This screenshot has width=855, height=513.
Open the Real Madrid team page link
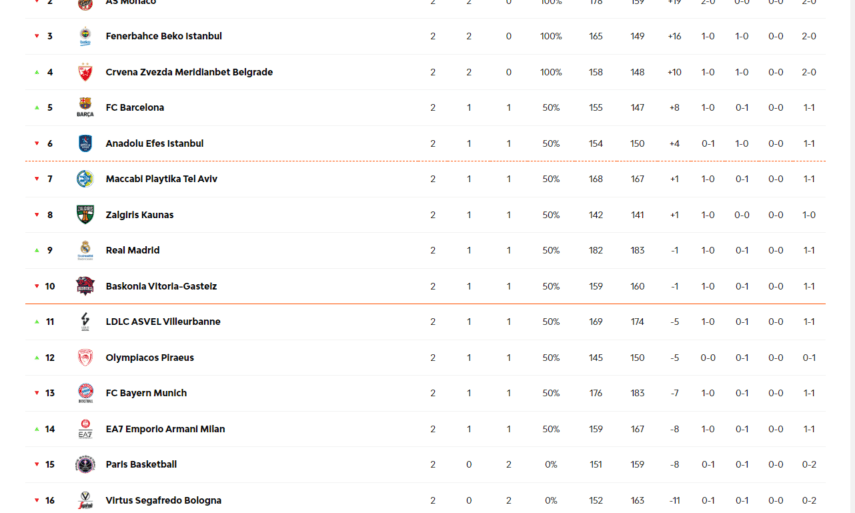coord(132,251)
